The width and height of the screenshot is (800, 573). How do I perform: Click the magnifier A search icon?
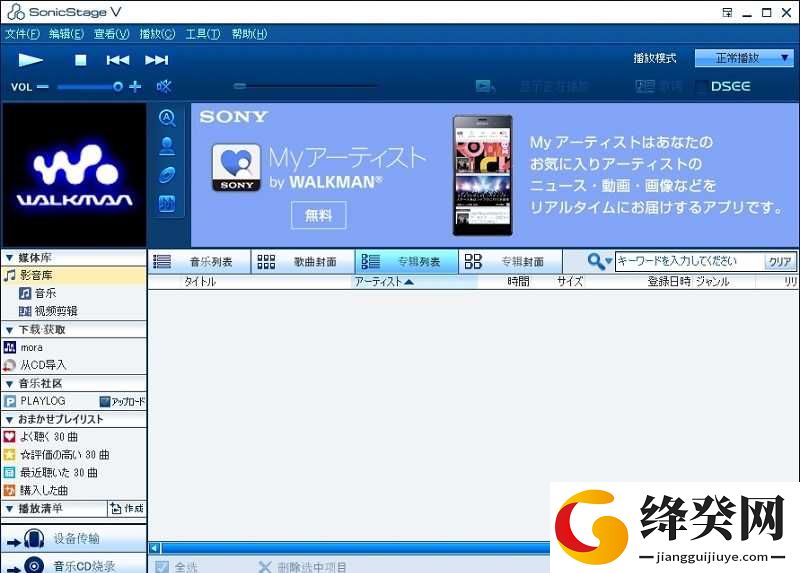pyautogui.click(x=167, y=118)
